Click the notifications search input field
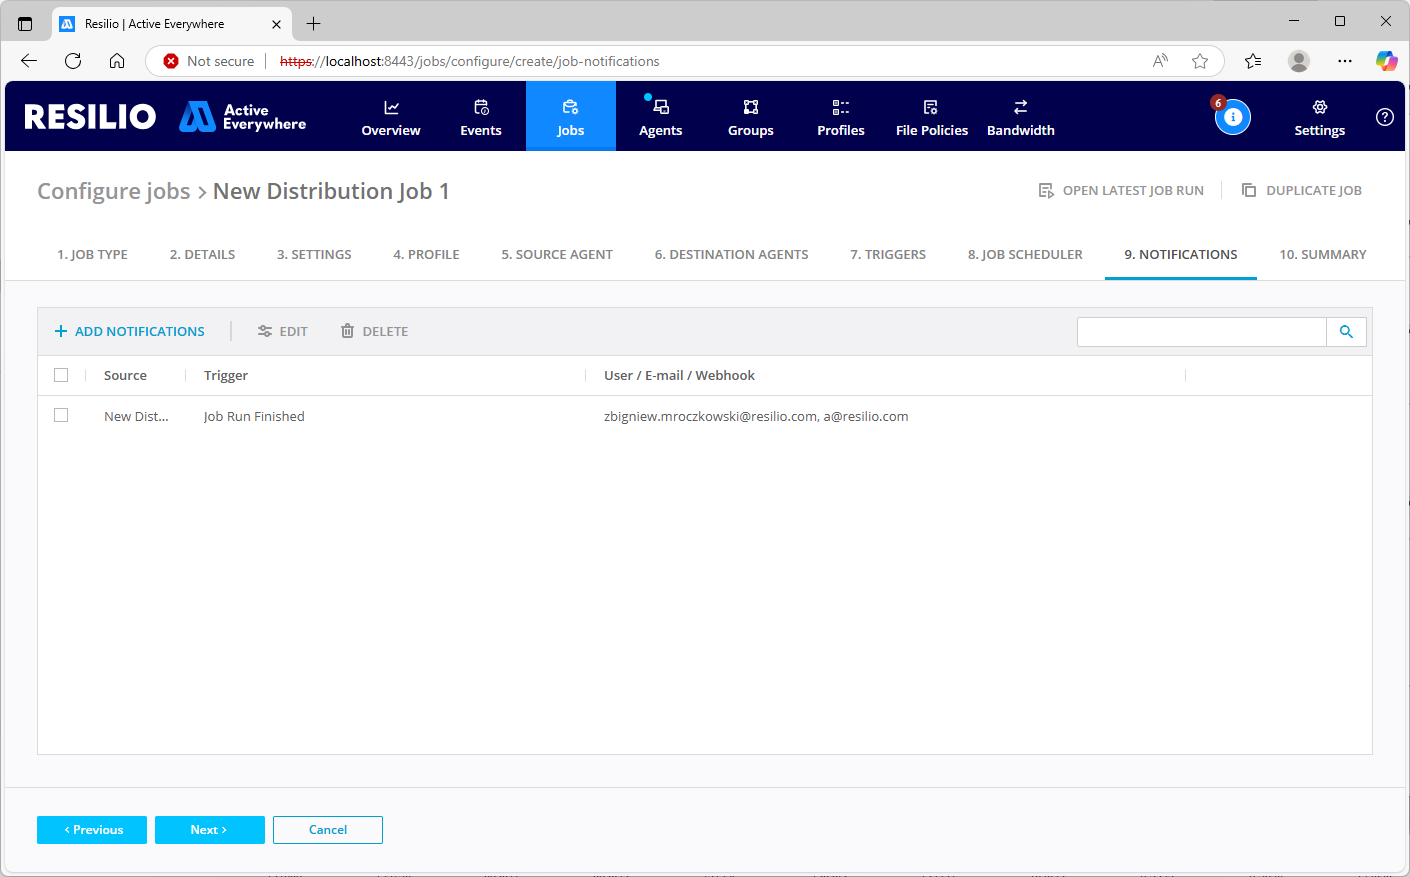Viewport: 1410px width, 877px height. [1201, 332]
